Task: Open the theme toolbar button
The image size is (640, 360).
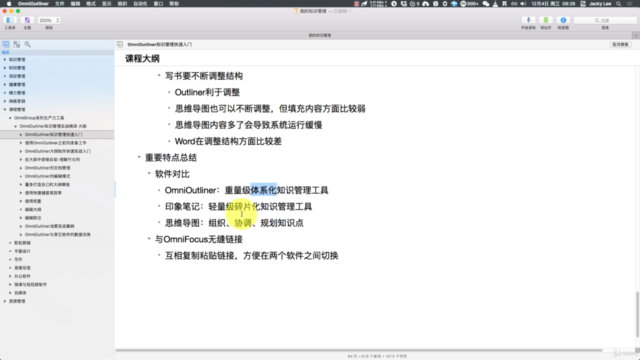Action: (x=27, y=20)
